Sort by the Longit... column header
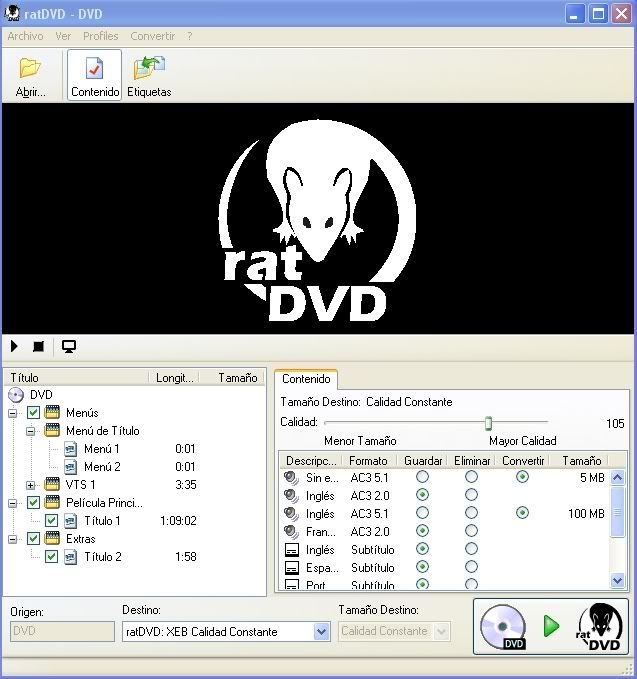637x679 pixels. click(174, 378)
